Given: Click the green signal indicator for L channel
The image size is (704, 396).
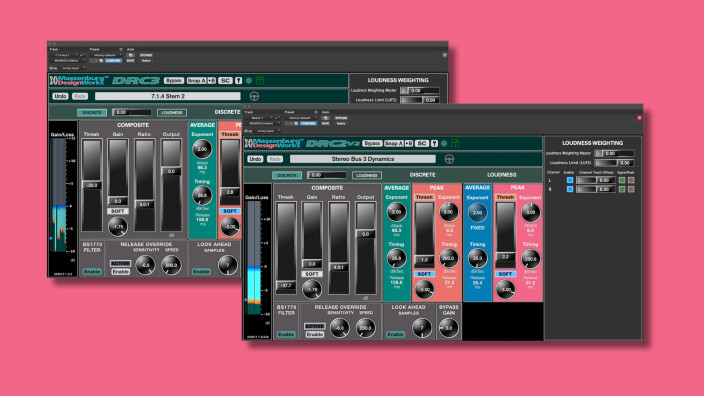Looking at the screenshot, I should click(622, 180).
